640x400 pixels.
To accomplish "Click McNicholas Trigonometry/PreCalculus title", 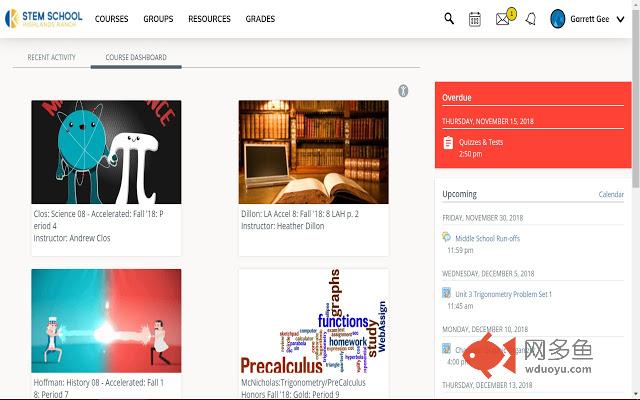I will coord(303,388).
